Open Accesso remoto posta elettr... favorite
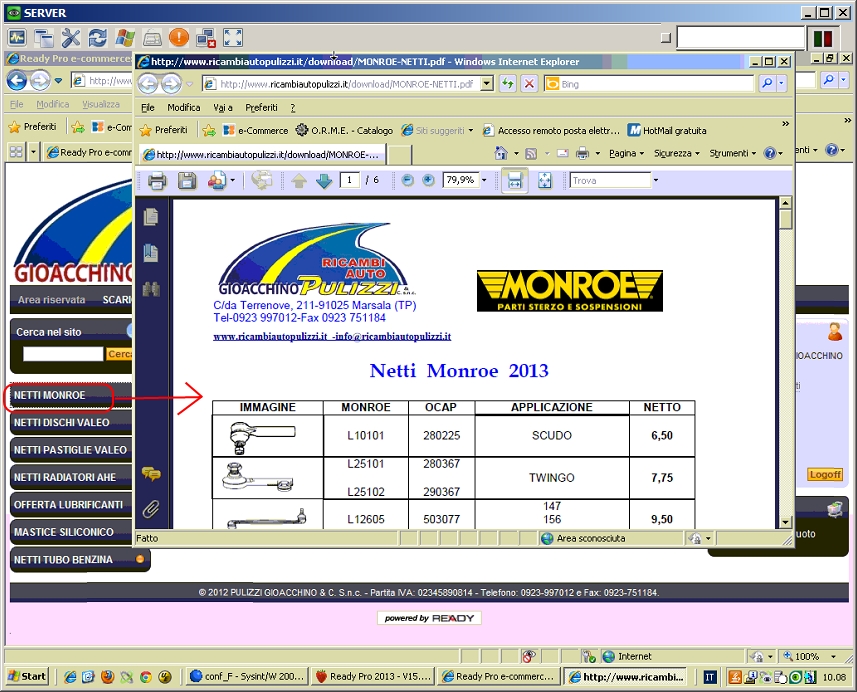The height and width of the screenshot is (692, 857). [x=551, y=131]
